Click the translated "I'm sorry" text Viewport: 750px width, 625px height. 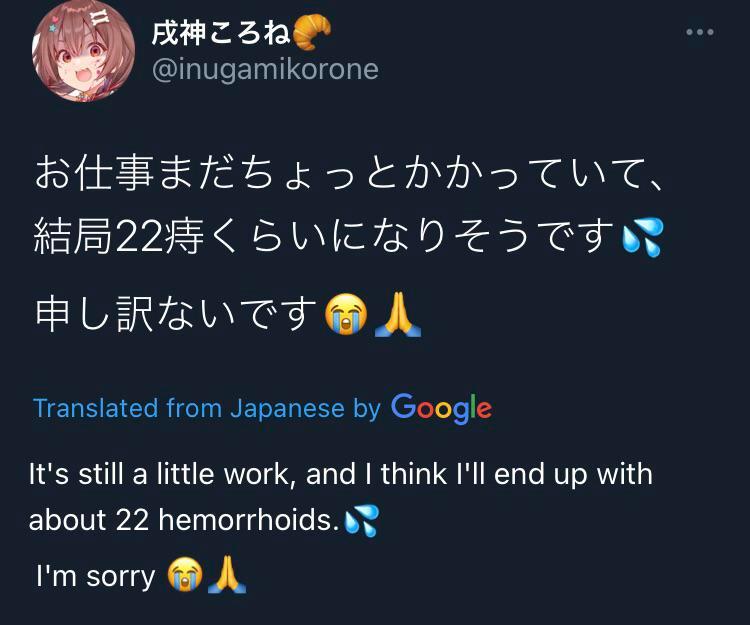click(x=96, y=576)
